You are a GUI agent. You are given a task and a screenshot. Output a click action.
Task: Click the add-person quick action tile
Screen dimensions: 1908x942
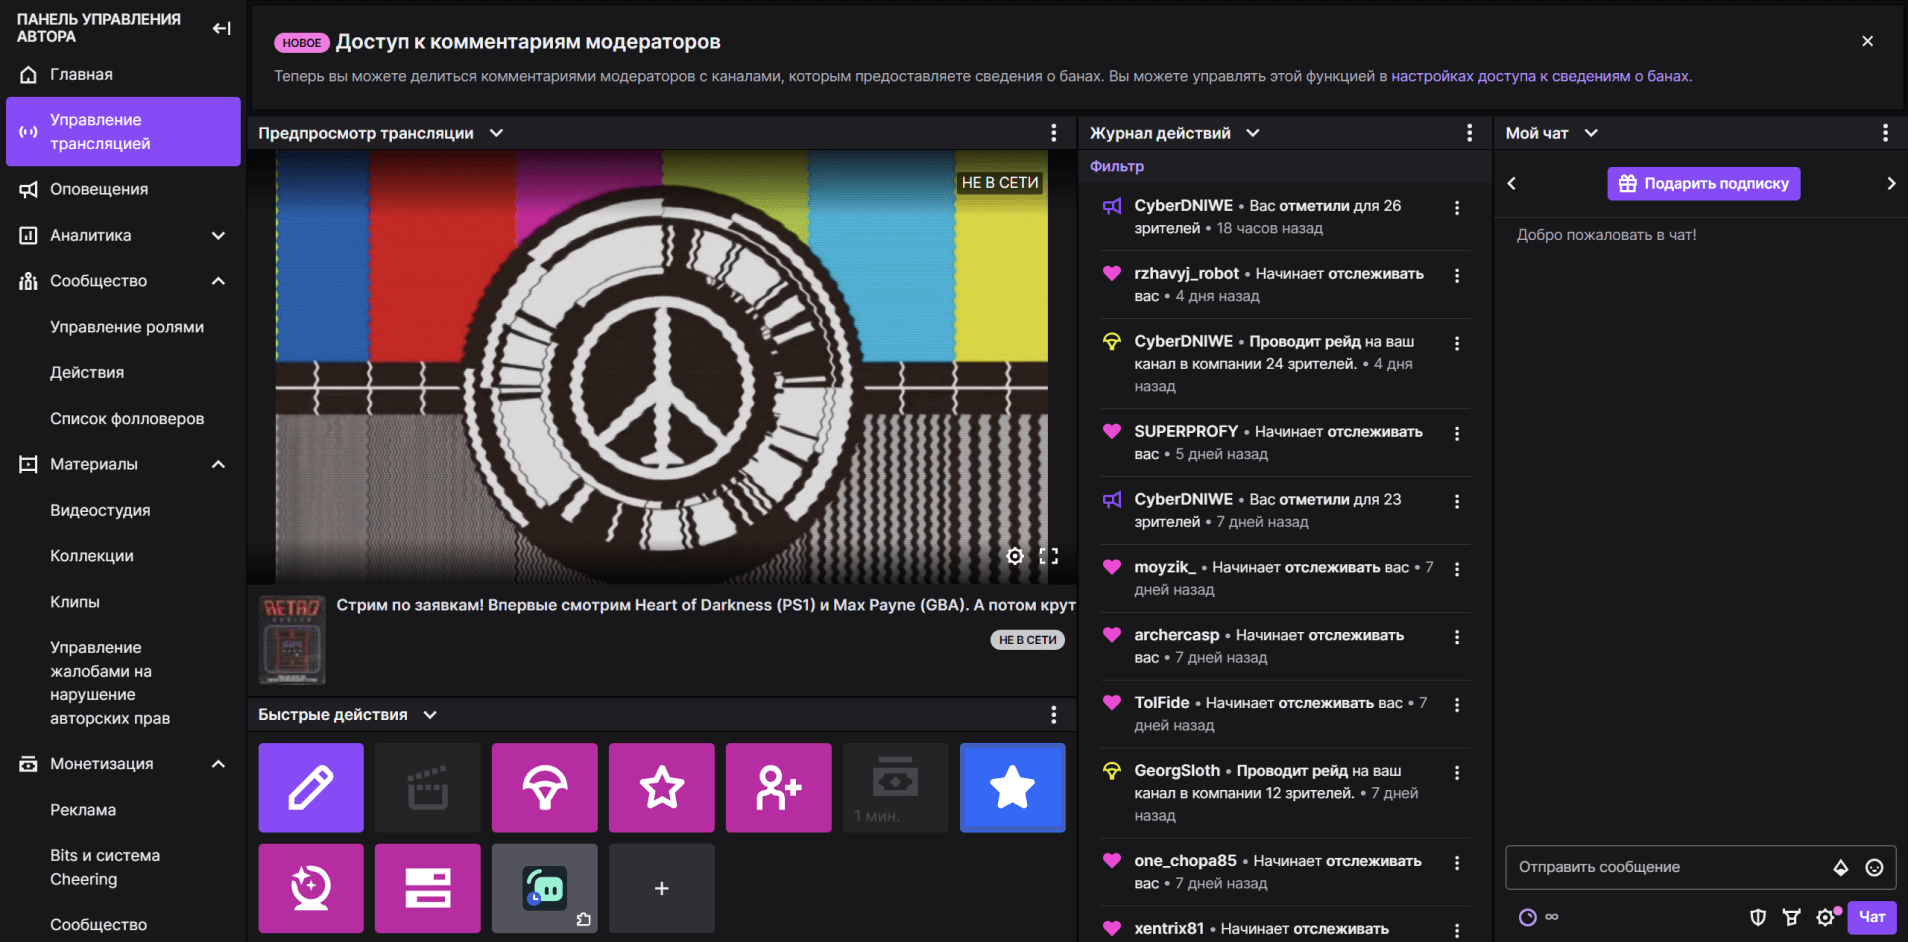coord(778,787)
